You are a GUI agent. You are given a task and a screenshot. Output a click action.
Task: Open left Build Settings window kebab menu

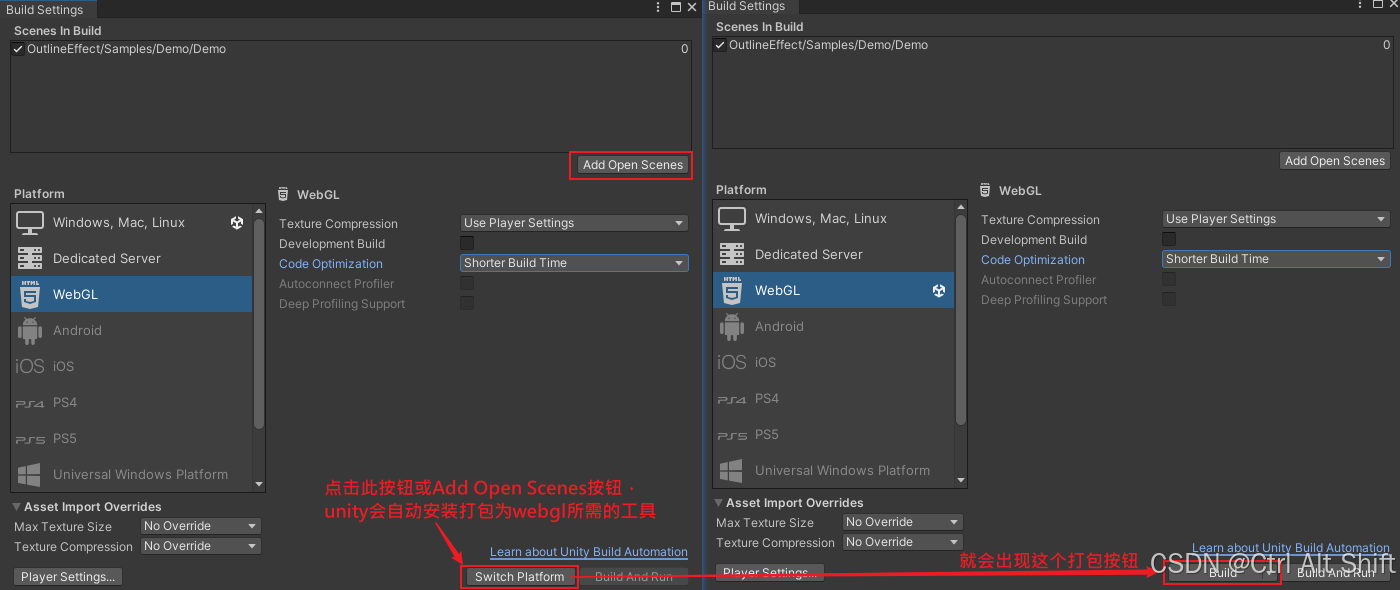(x=658, y=7)
